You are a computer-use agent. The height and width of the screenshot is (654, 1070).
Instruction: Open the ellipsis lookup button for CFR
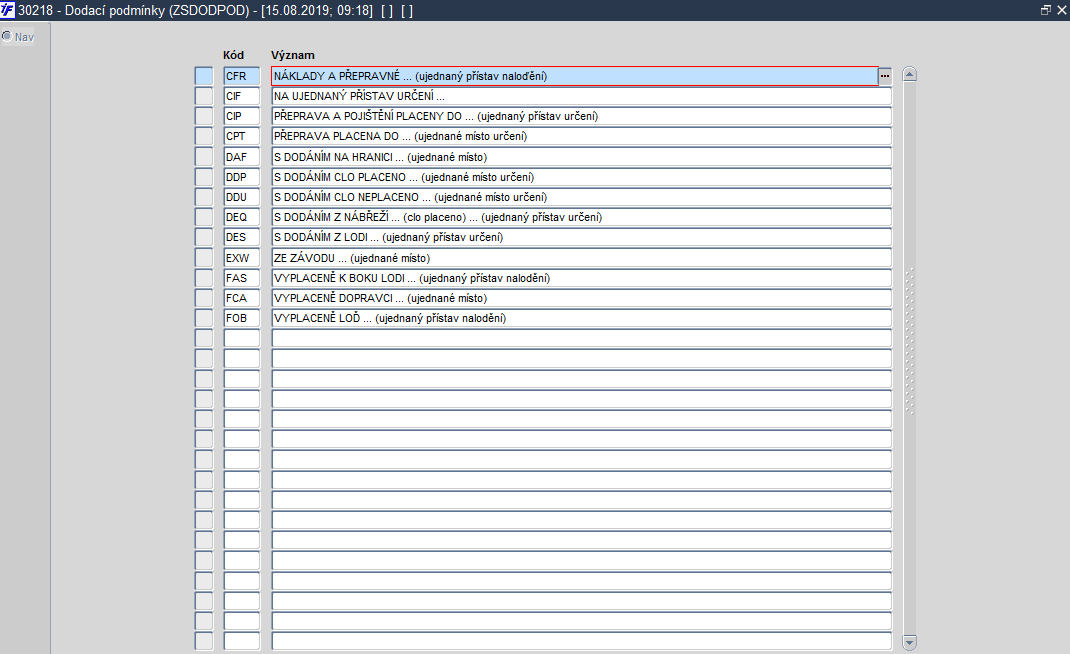[885, 76]
